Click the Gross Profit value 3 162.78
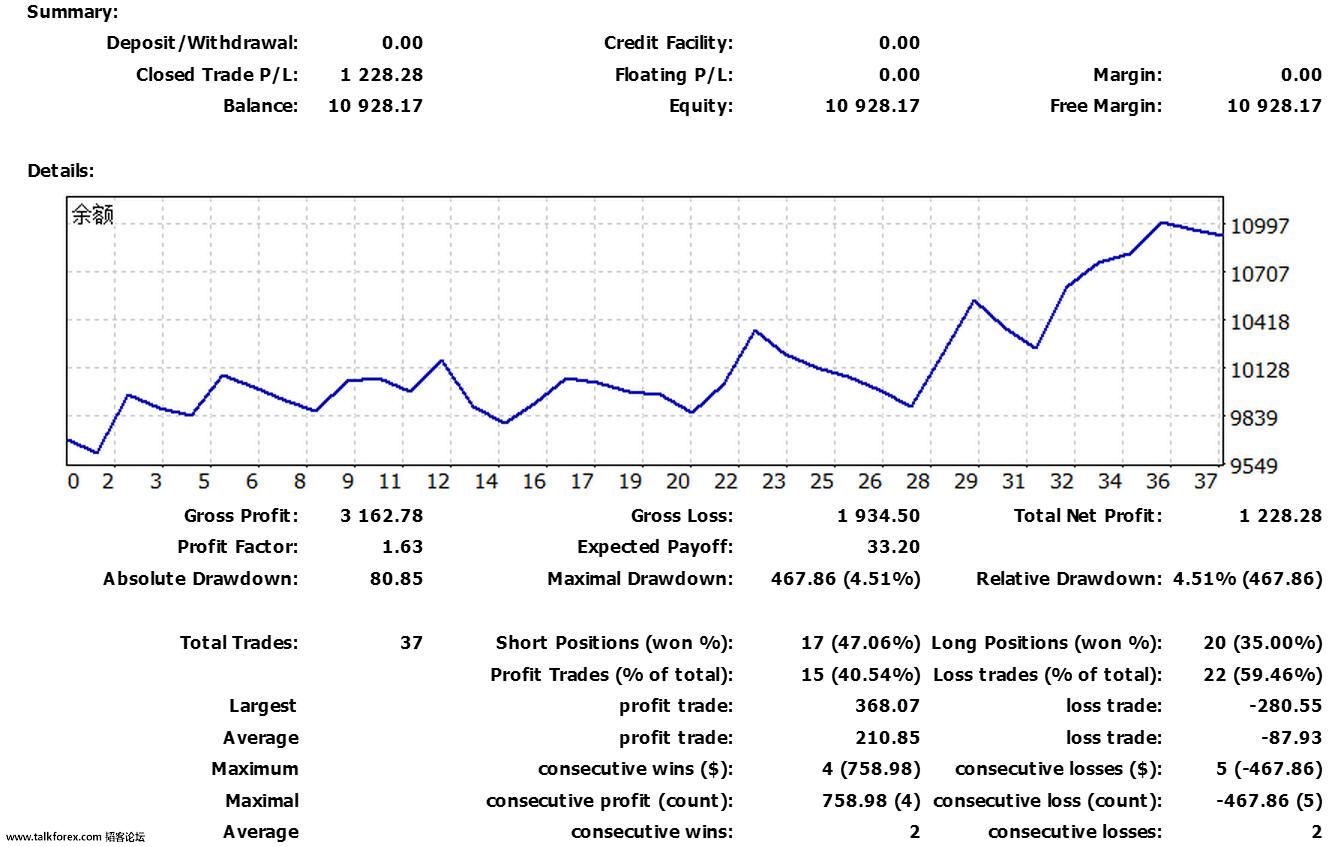 click(381, 516)
